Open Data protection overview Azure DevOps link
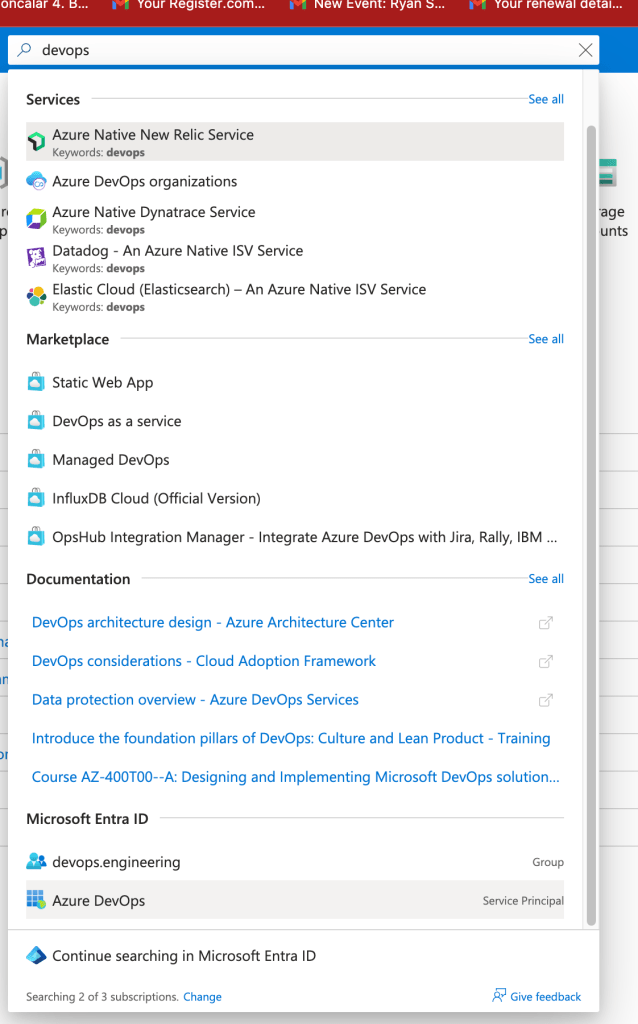638x1024 pixels. click(x=195, y=699)
